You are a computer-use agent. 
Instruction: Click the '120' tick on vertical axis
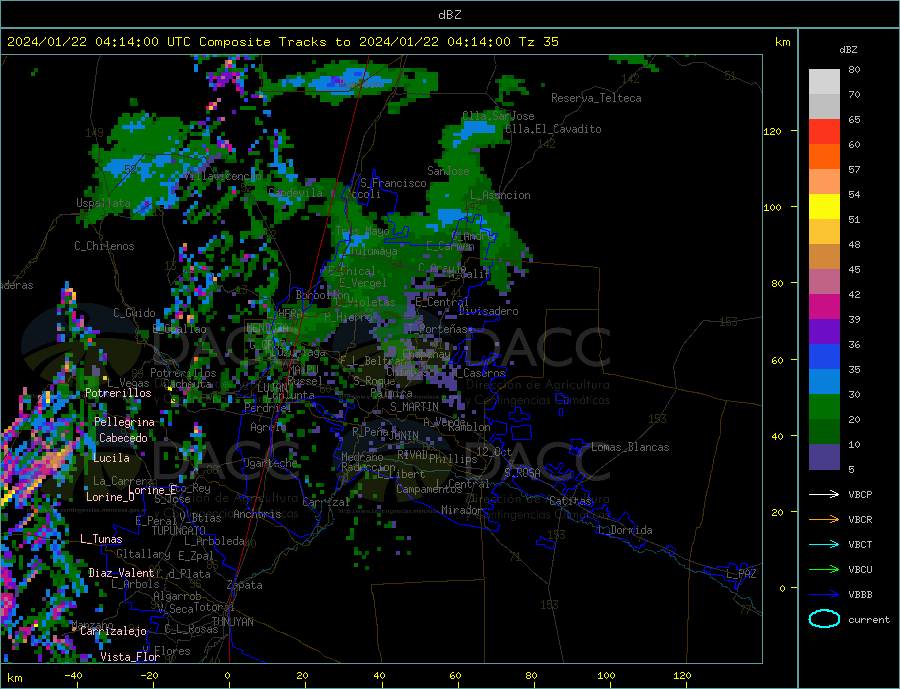point(773,131)
